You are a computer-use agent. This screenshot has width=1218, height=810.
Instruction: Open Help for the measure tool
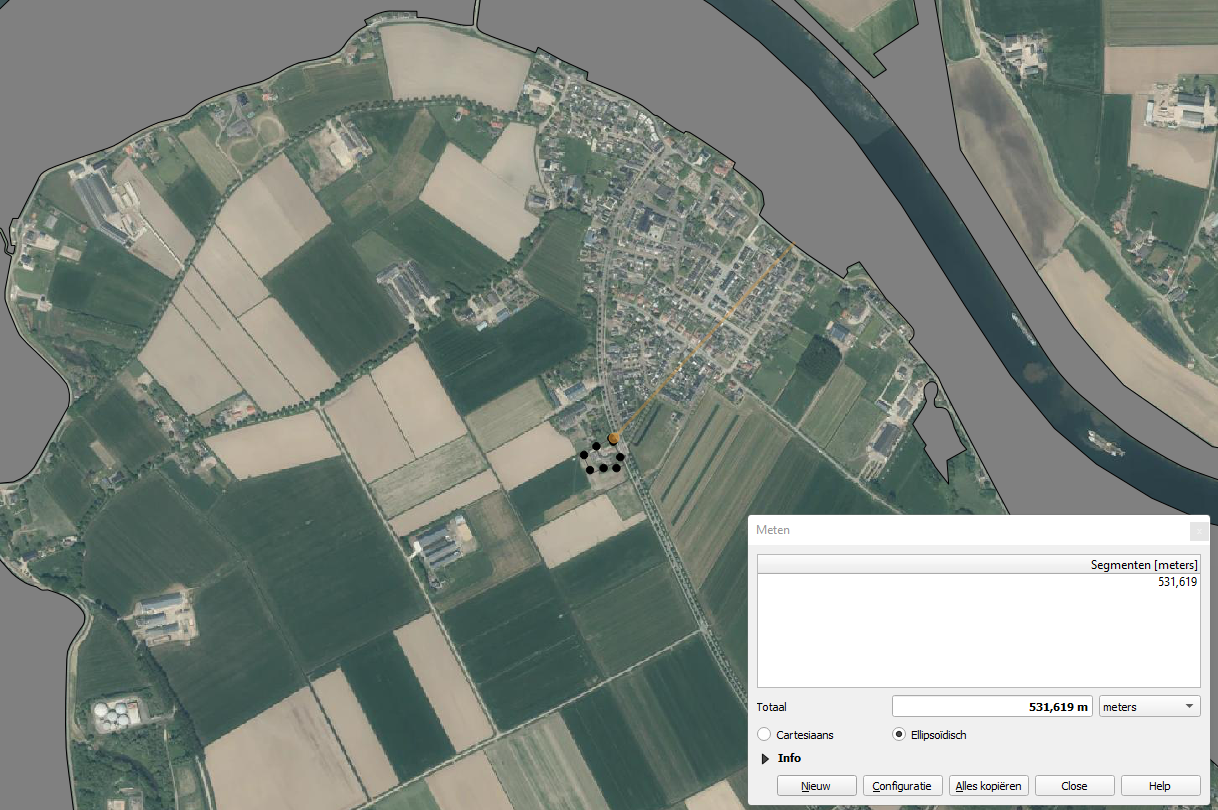point(1160,786)
